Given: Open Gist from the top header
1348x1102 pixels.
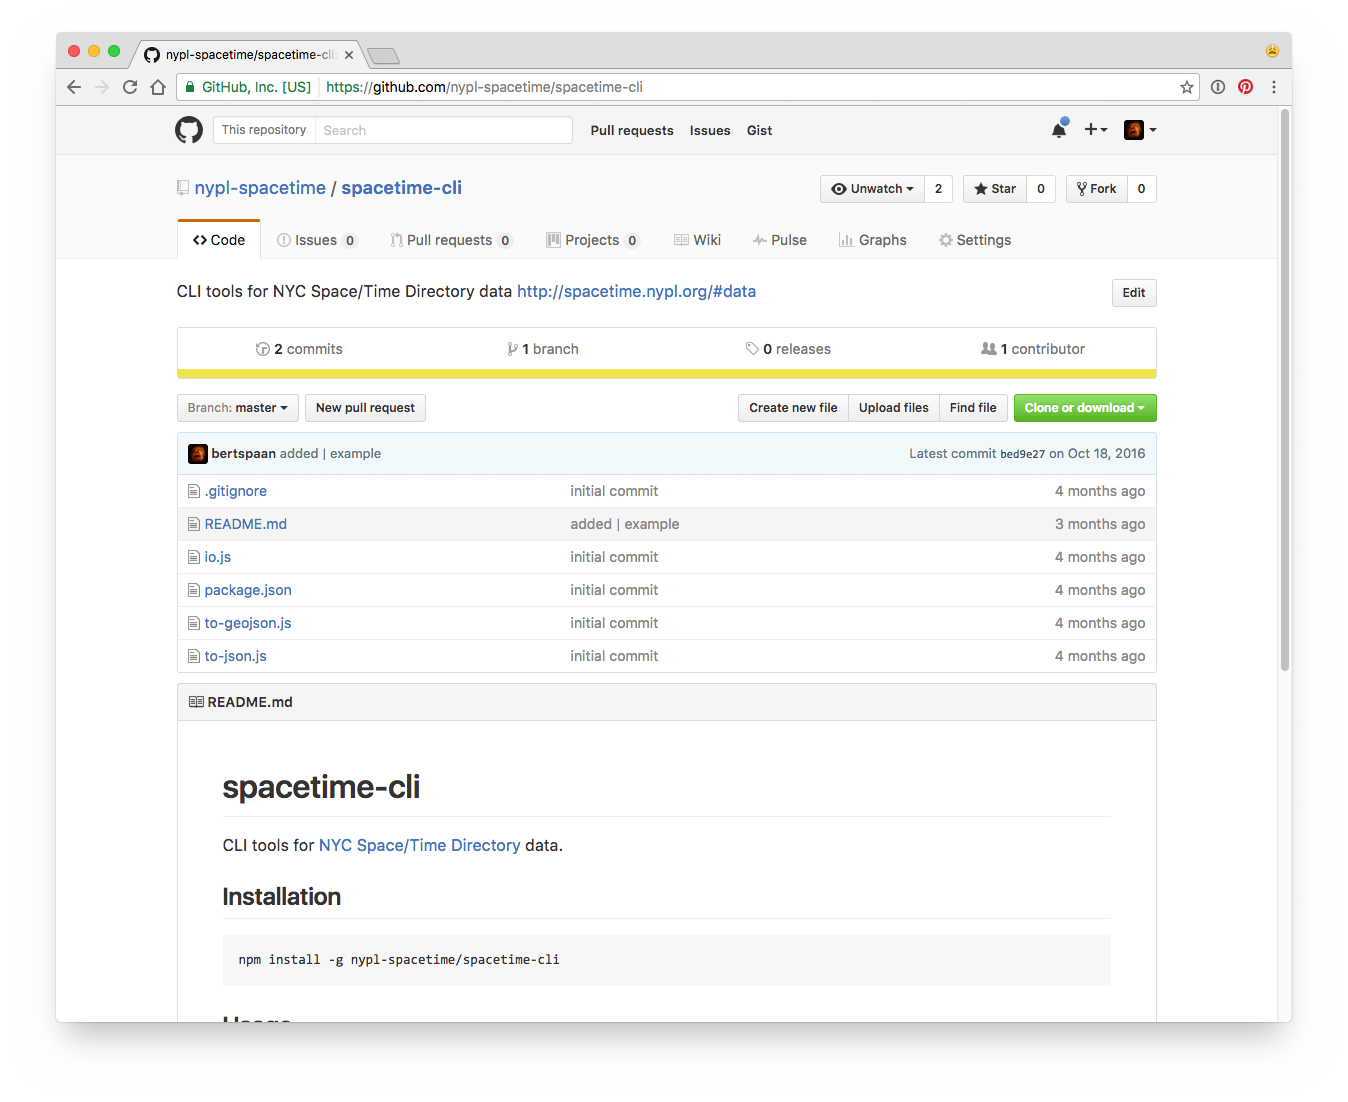Looking at the screenshot, I should [x=760, y=130].
